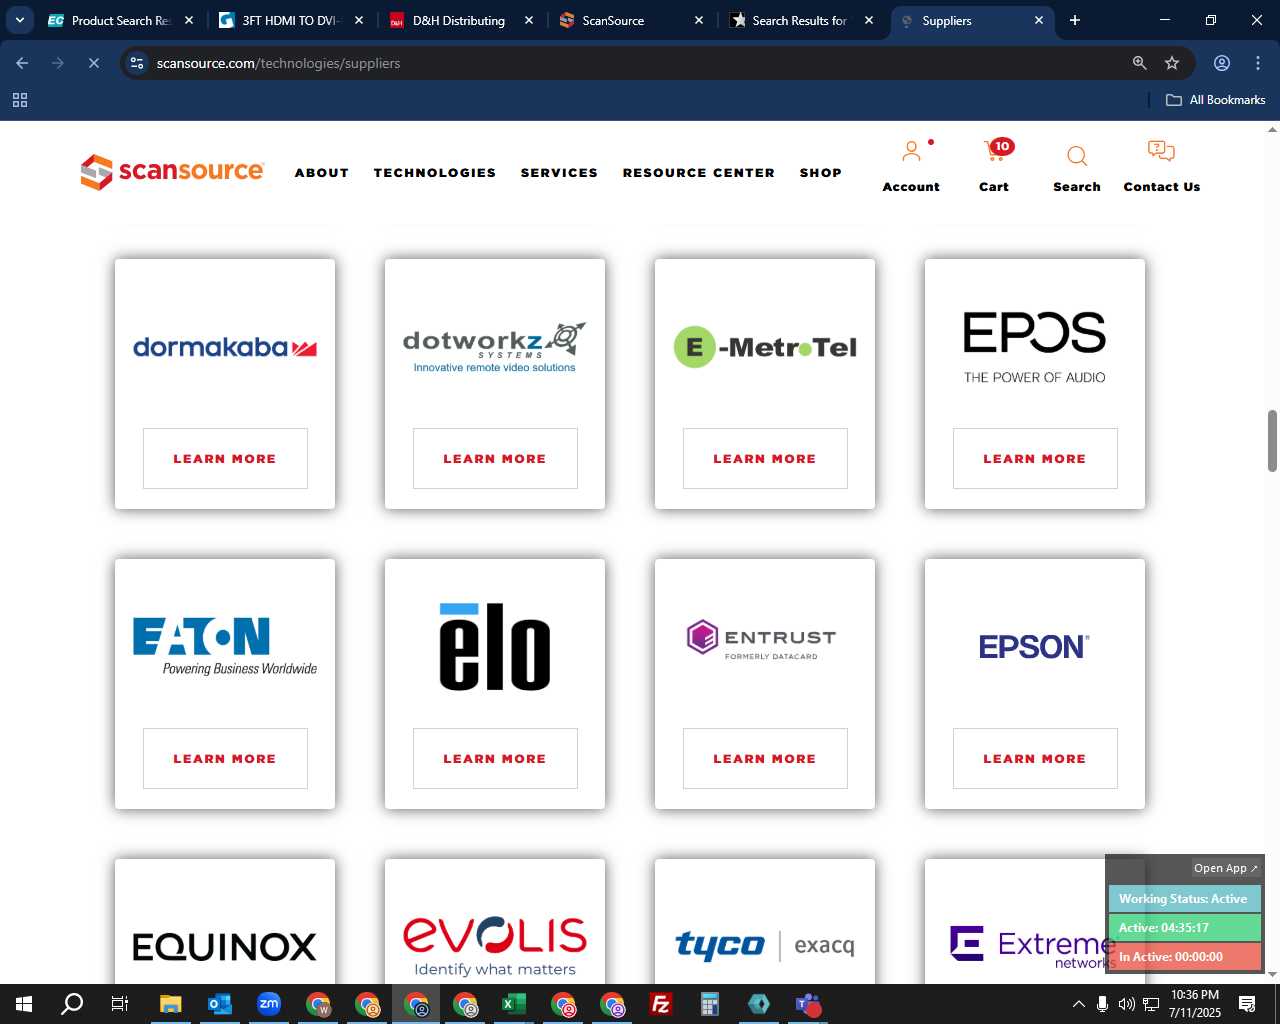1280x1024 pixels.
Task: Click the Equinox supplier logo
Action: coord(225,947)
